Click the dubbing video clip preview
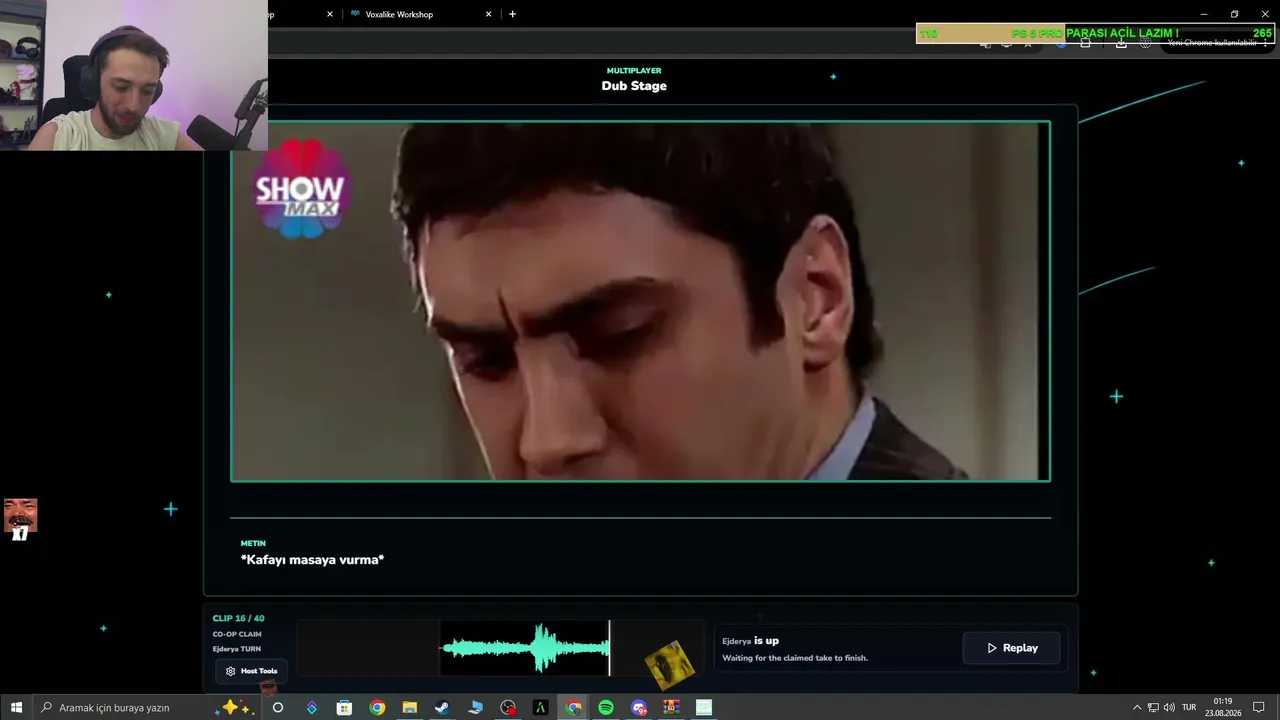1280x720 pixels. 640,301
